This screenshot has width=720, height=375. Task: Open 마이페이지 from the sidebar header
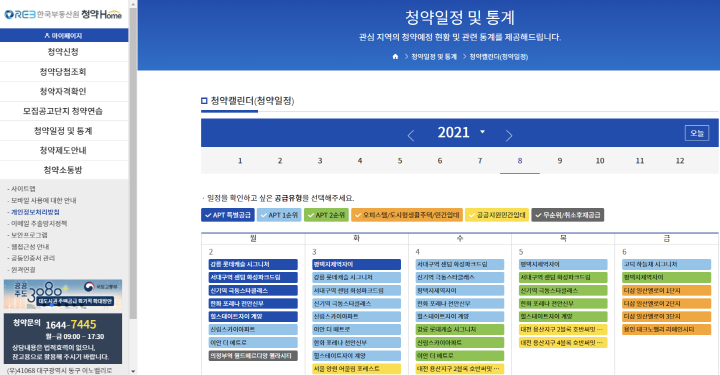63,35
